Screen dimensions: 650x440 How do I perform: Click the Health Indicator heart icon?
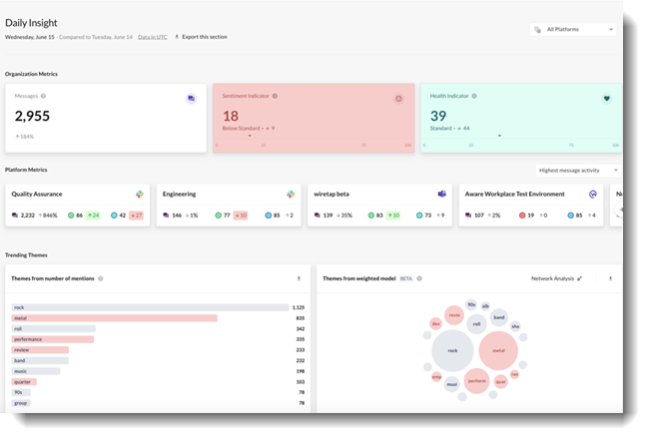[605, 99]
